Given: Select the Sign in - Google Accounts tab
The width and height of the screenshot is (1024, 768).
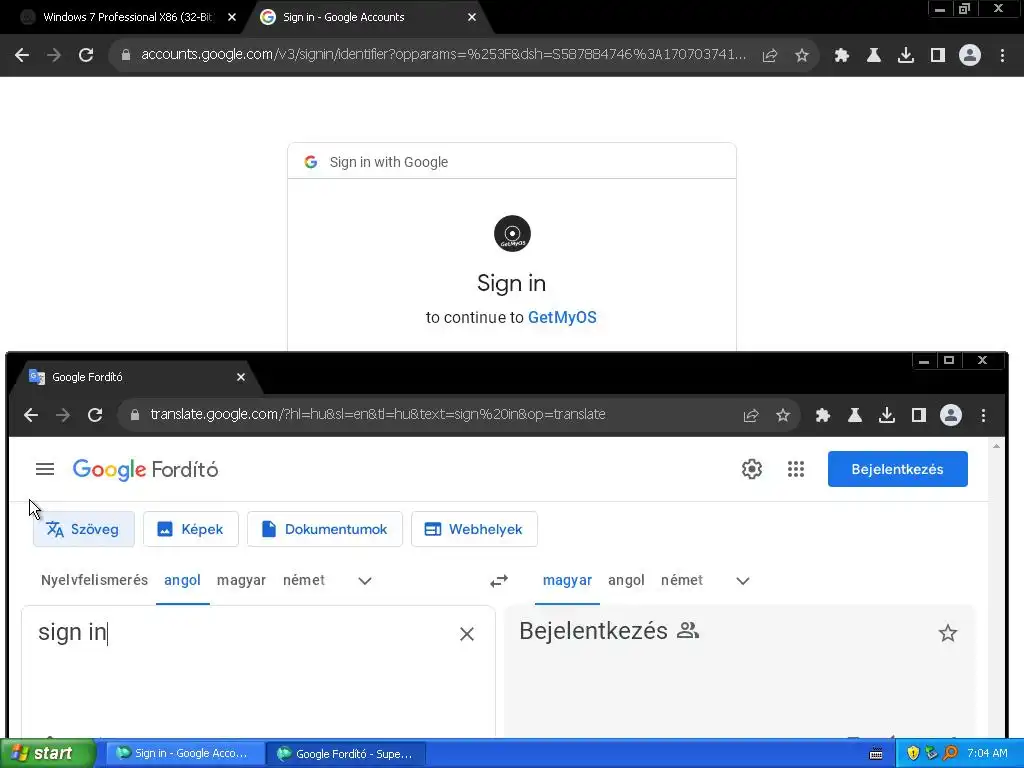Looking at the screenshot, I should tap(366, 17).
